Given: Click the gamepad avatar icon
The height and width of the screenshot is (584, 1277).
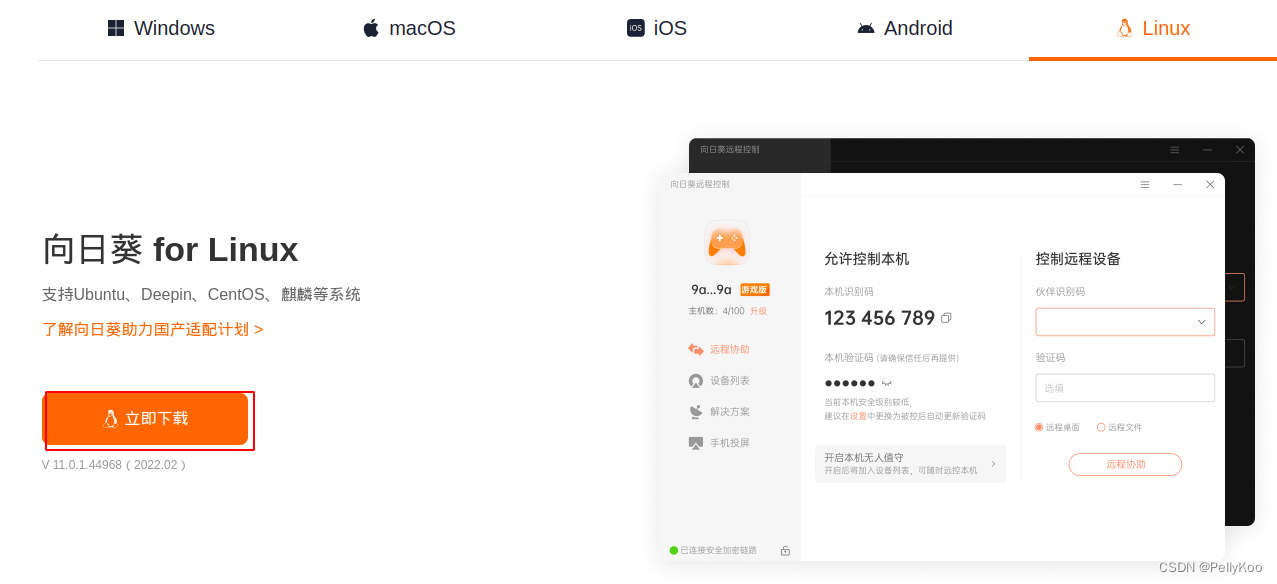Looking at the screenshot, I should 727,242.
